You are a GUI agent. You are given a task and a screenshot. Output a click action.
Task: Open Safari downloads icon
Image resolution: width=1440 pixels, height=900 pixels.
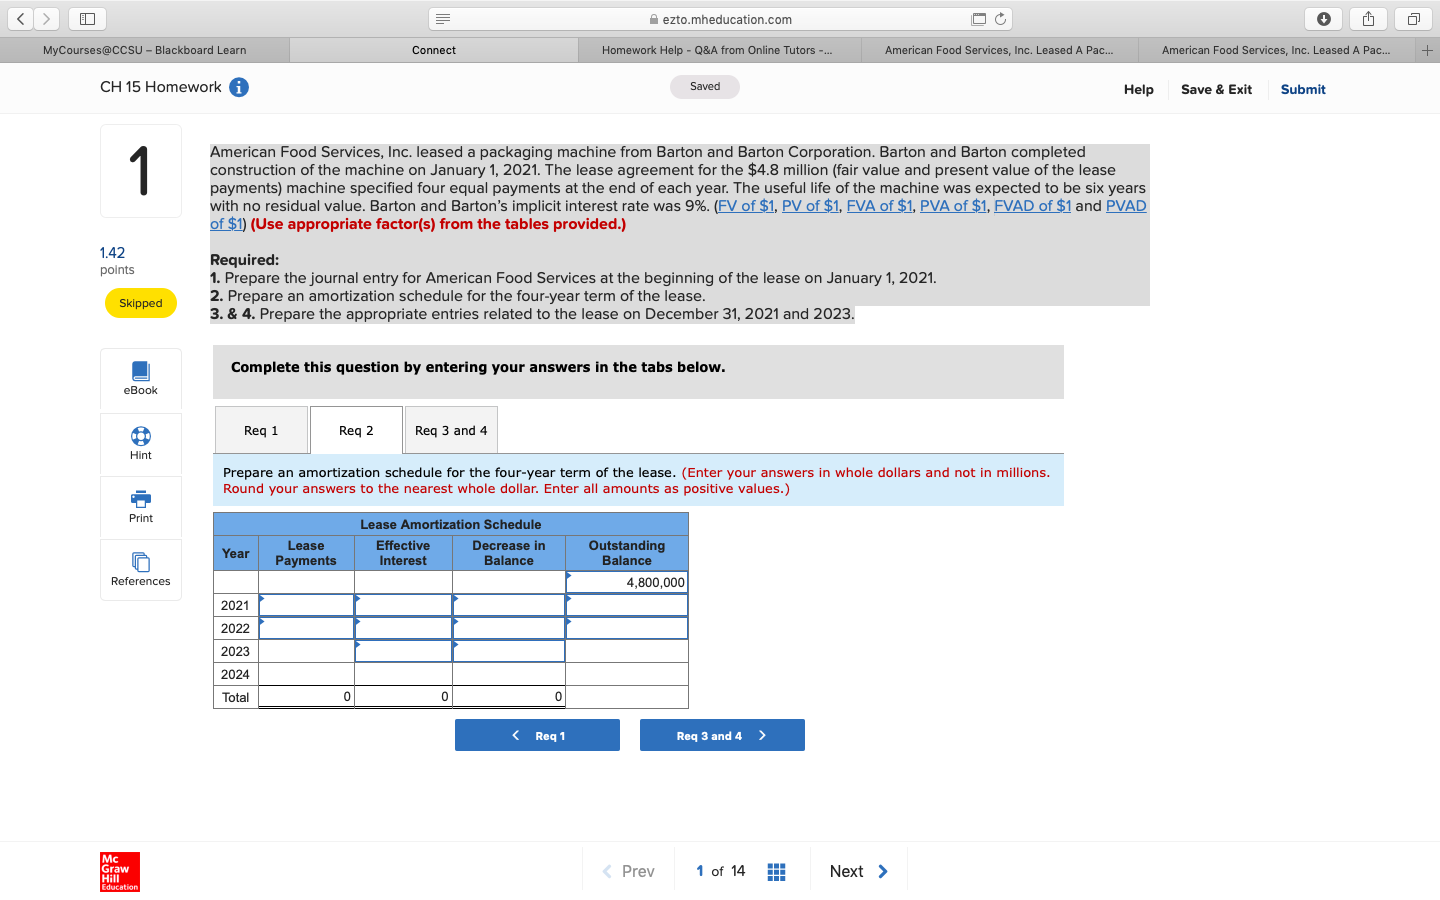click(1323, 19)
